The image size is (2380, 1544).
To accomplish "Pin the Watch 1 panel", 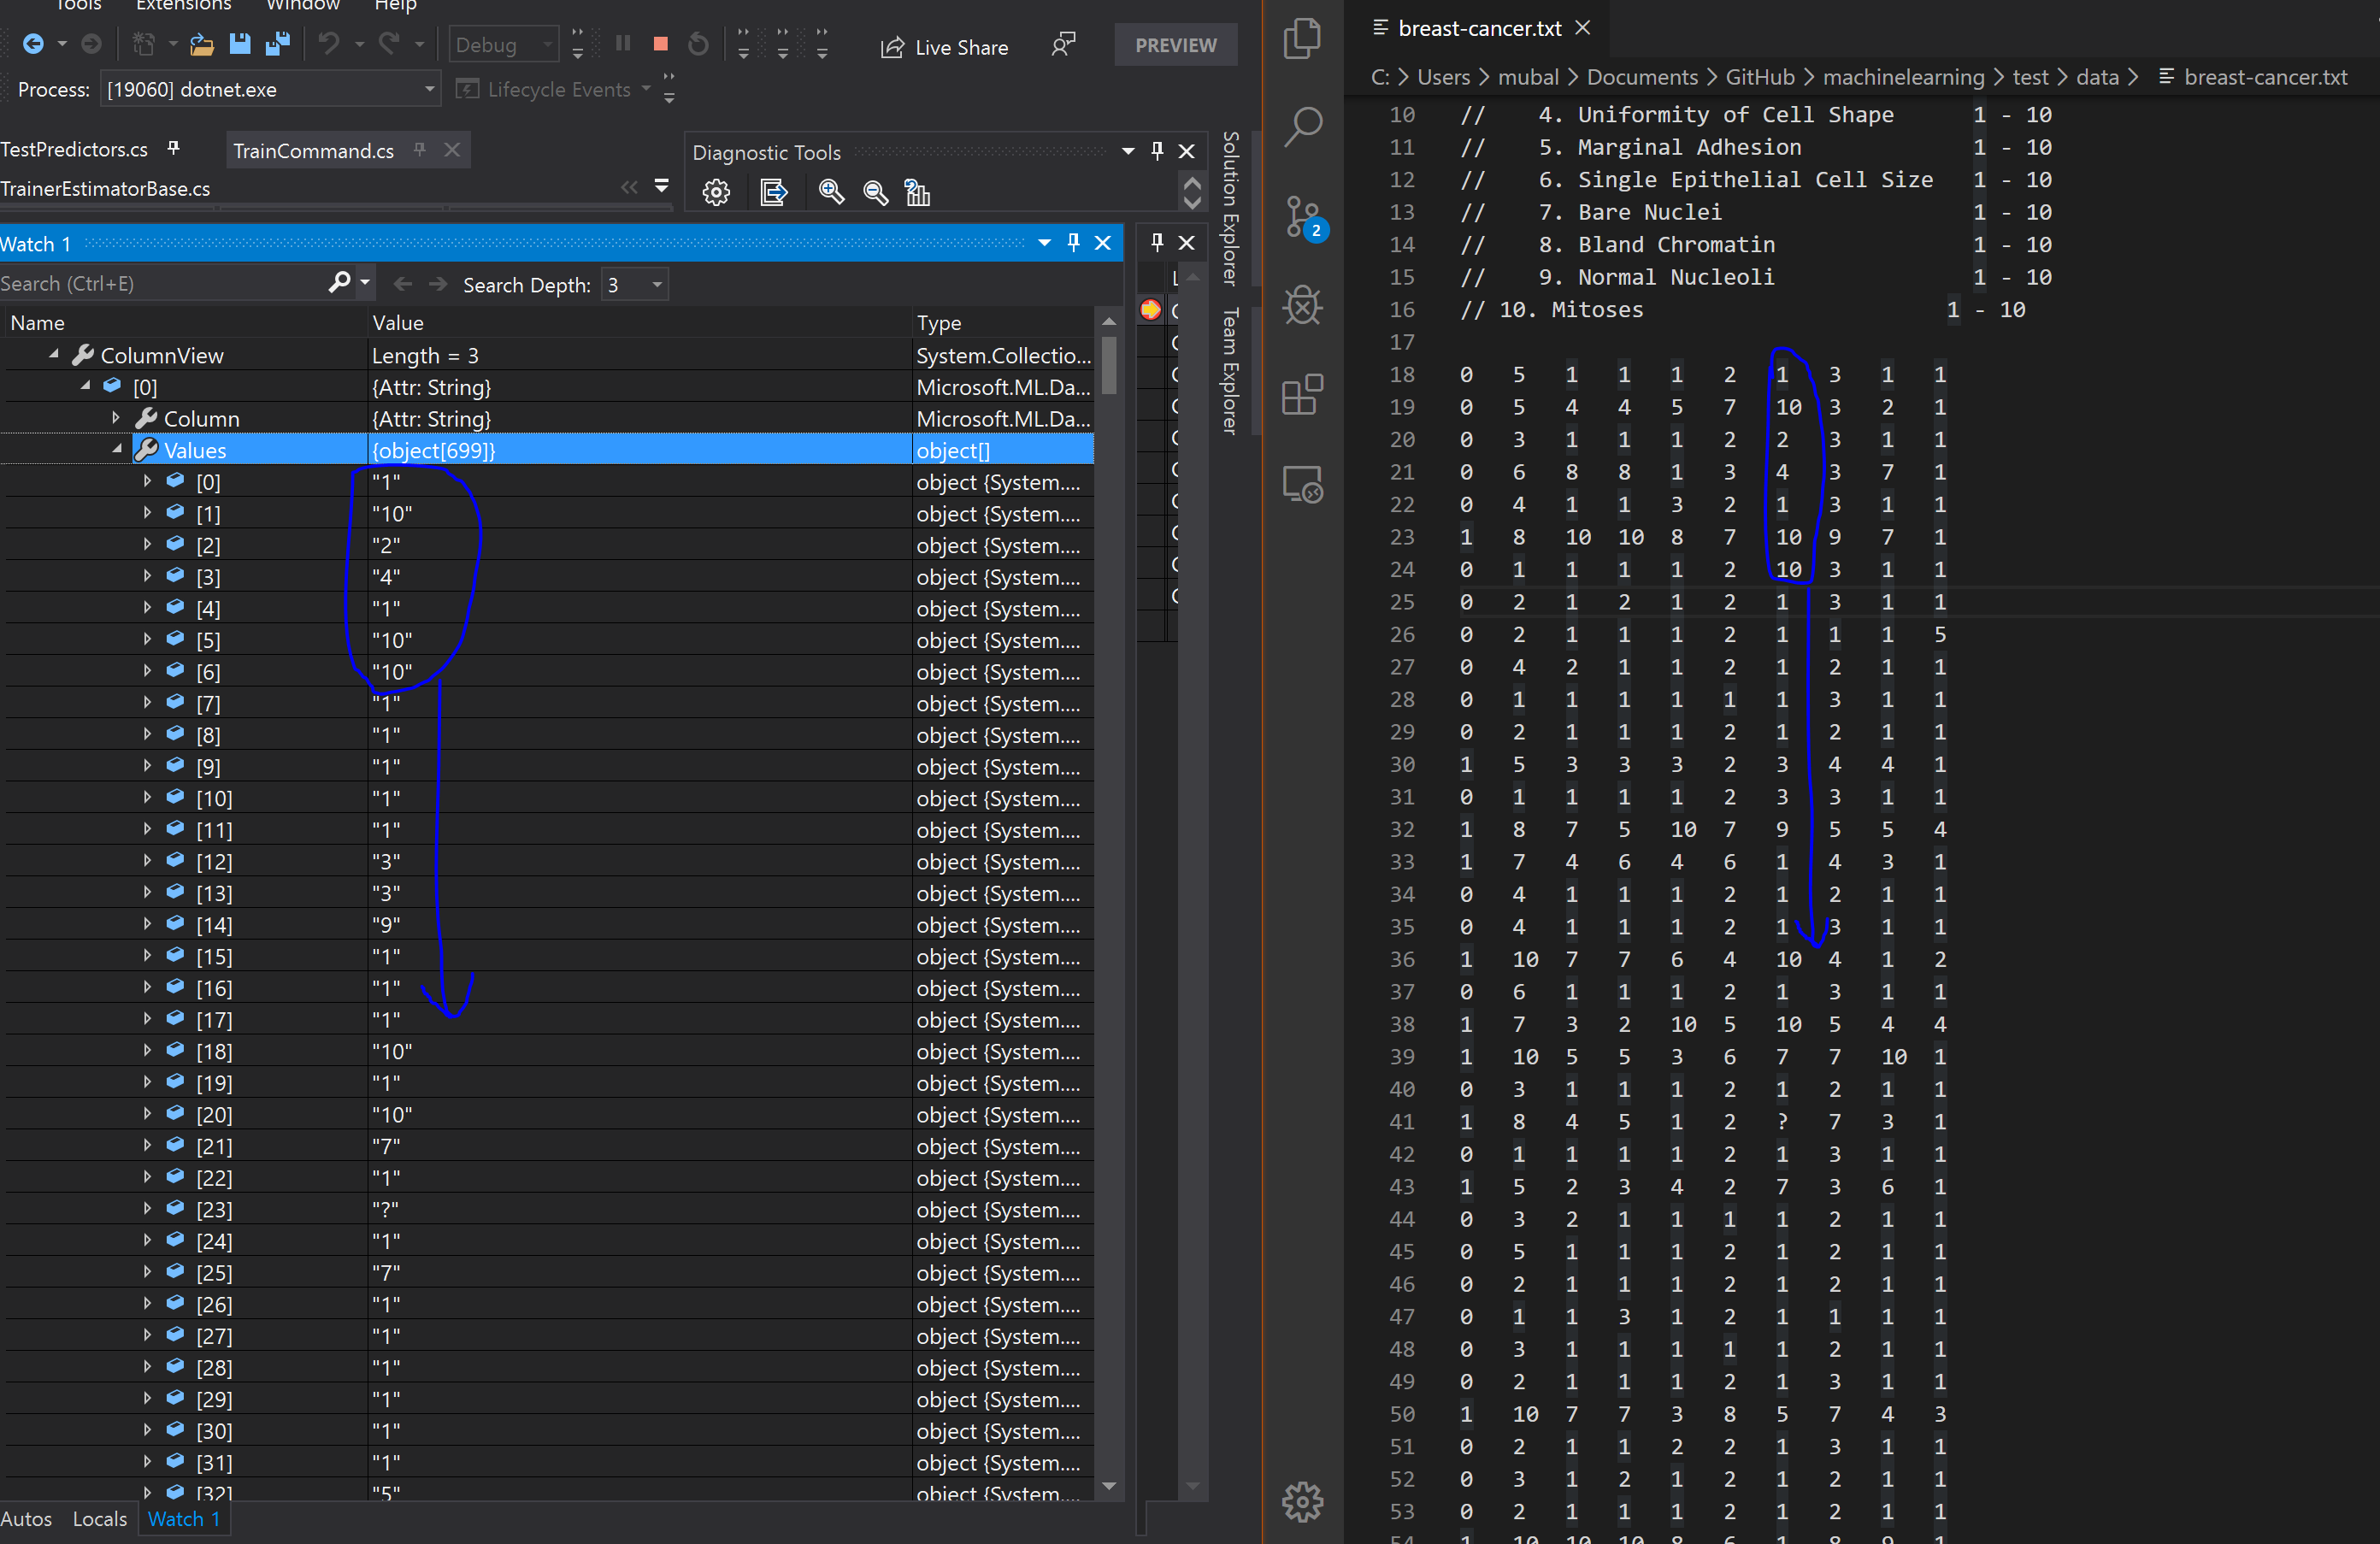I will pos(1073,242).
